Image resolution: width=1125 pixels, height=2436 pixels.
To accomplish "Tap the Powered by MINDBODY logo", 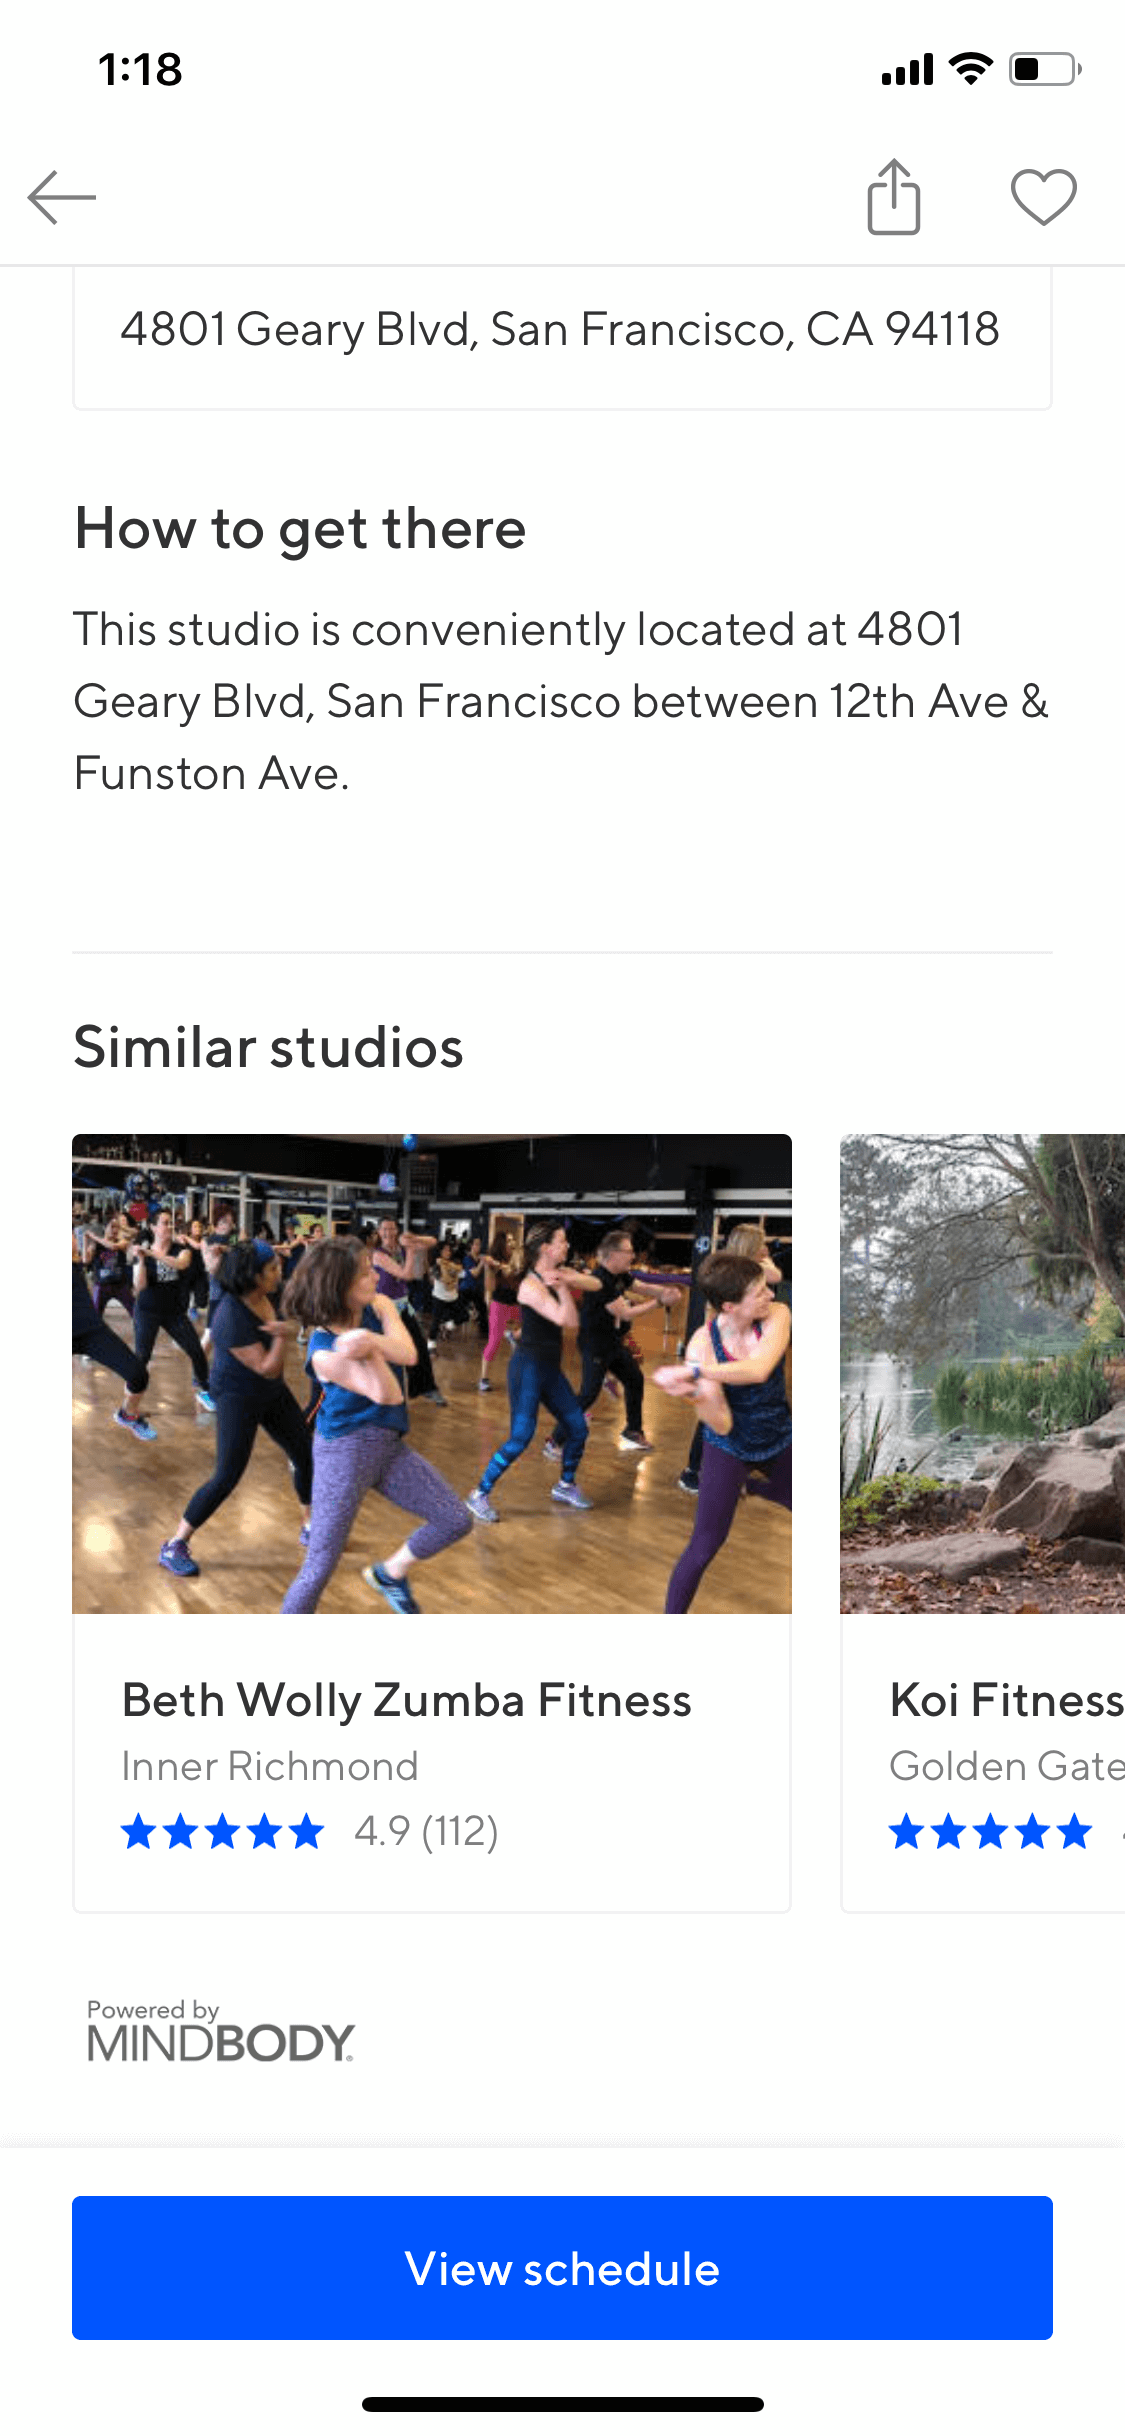I will click(221, 2031).
